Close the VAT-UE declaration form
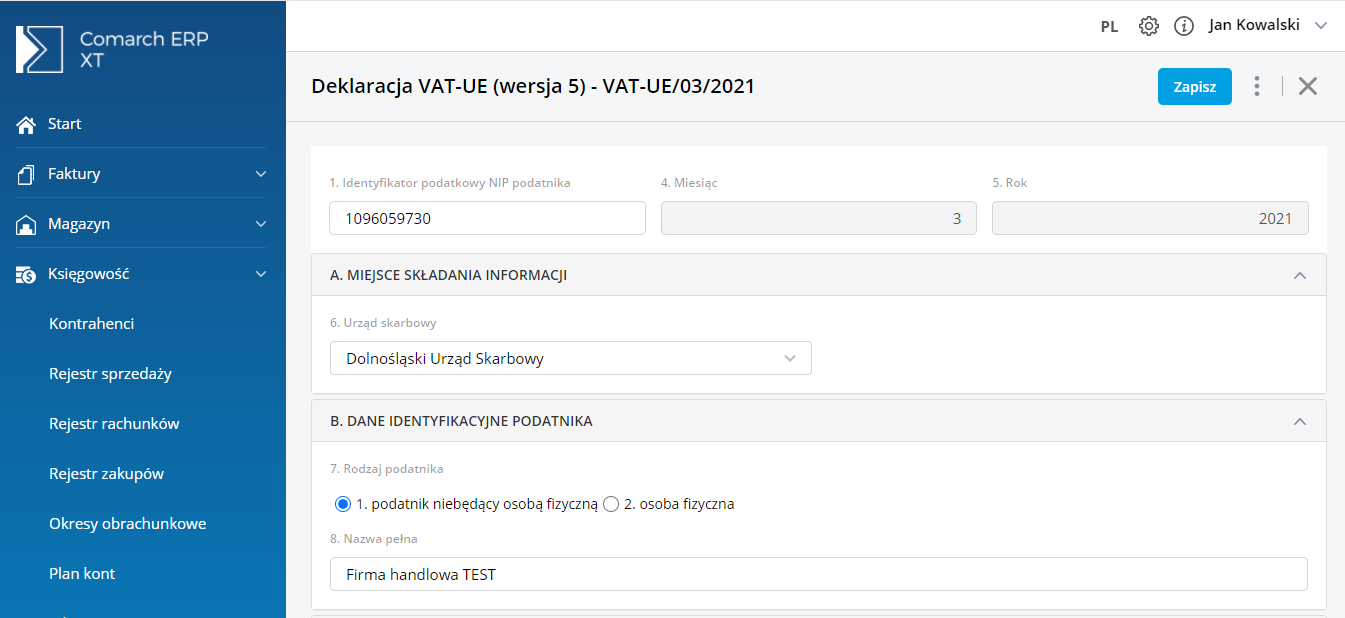Viewport: 1345px width, 618px height. click(1308, 86)
